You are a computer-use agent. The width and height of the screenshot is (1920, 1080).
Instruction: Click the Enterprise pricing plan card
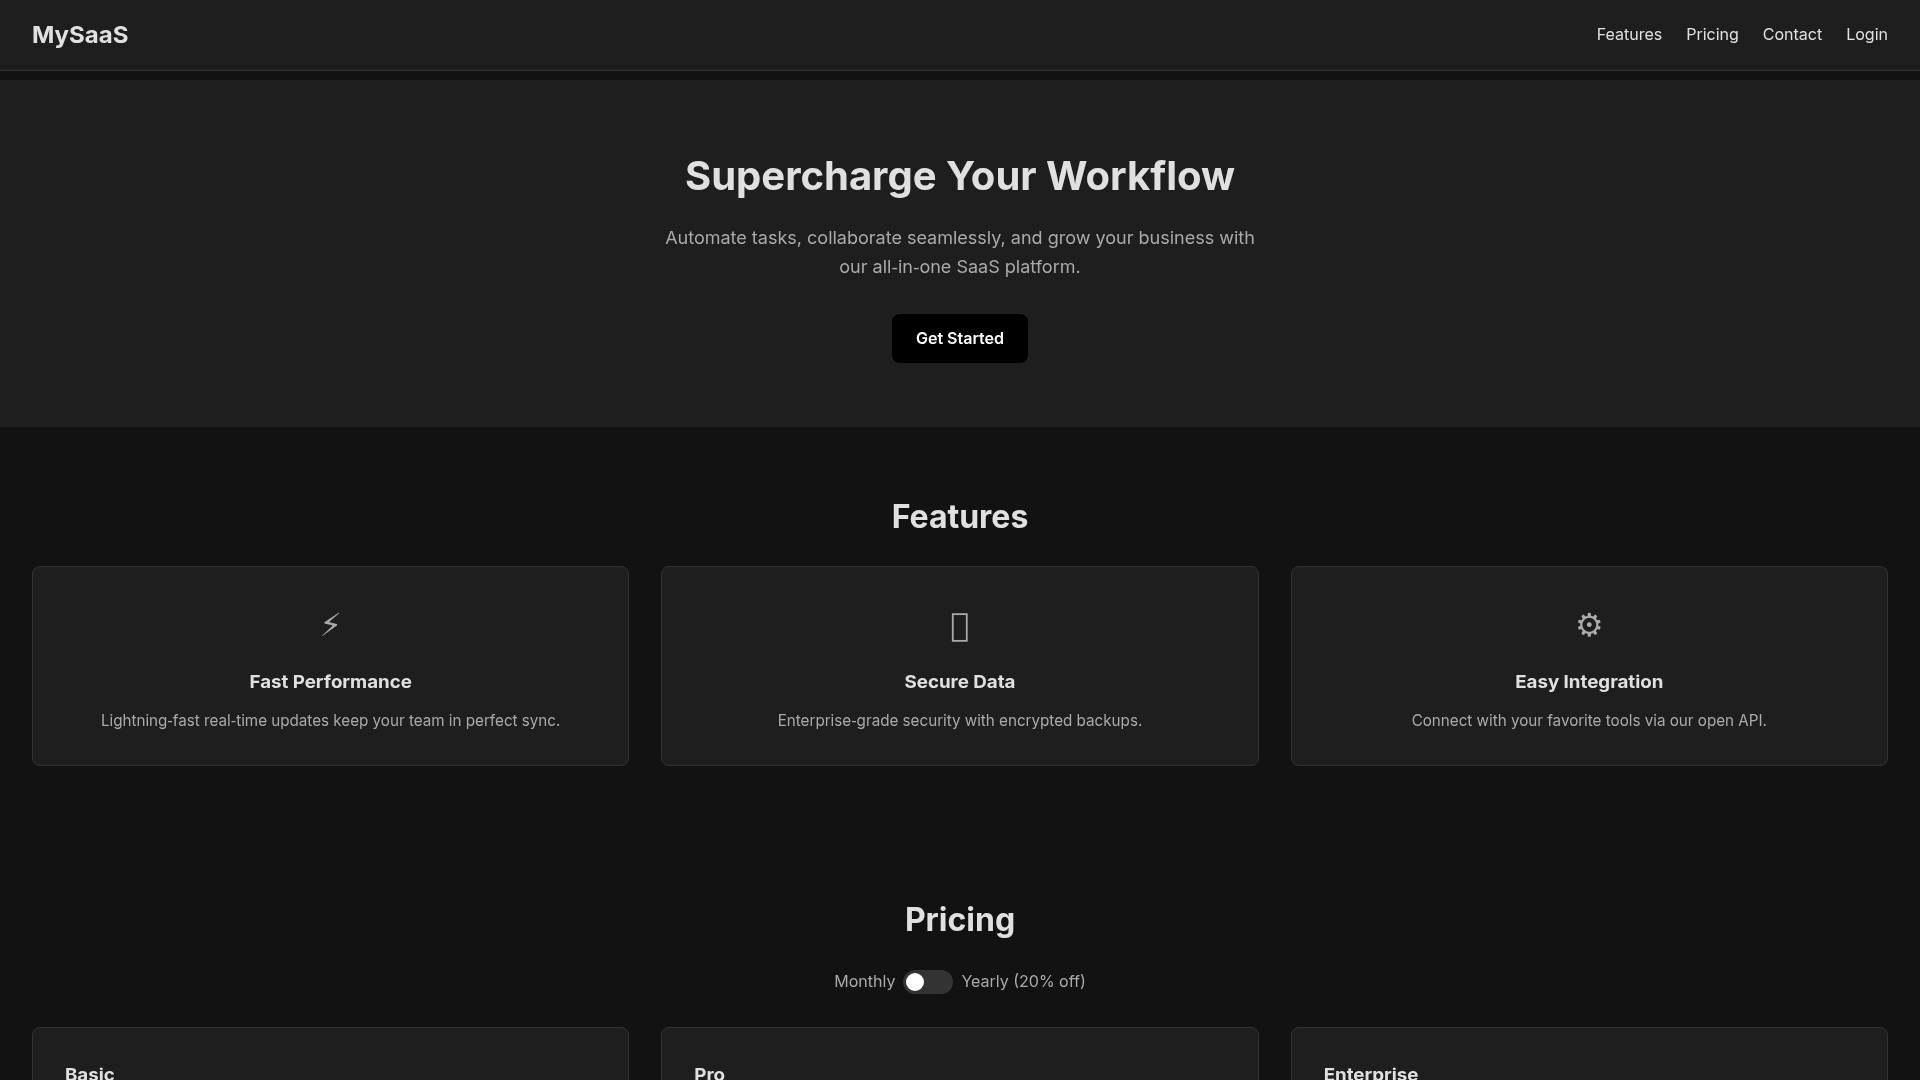[1588, 1055]
